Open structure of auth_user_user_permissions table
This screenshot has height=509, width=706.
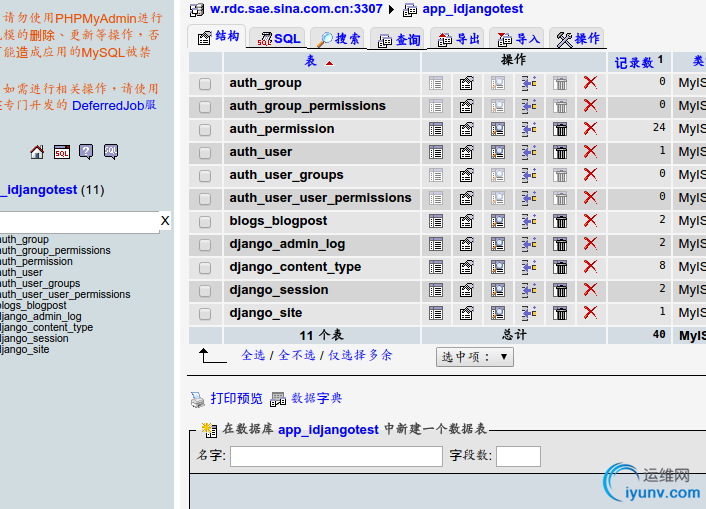466,198
